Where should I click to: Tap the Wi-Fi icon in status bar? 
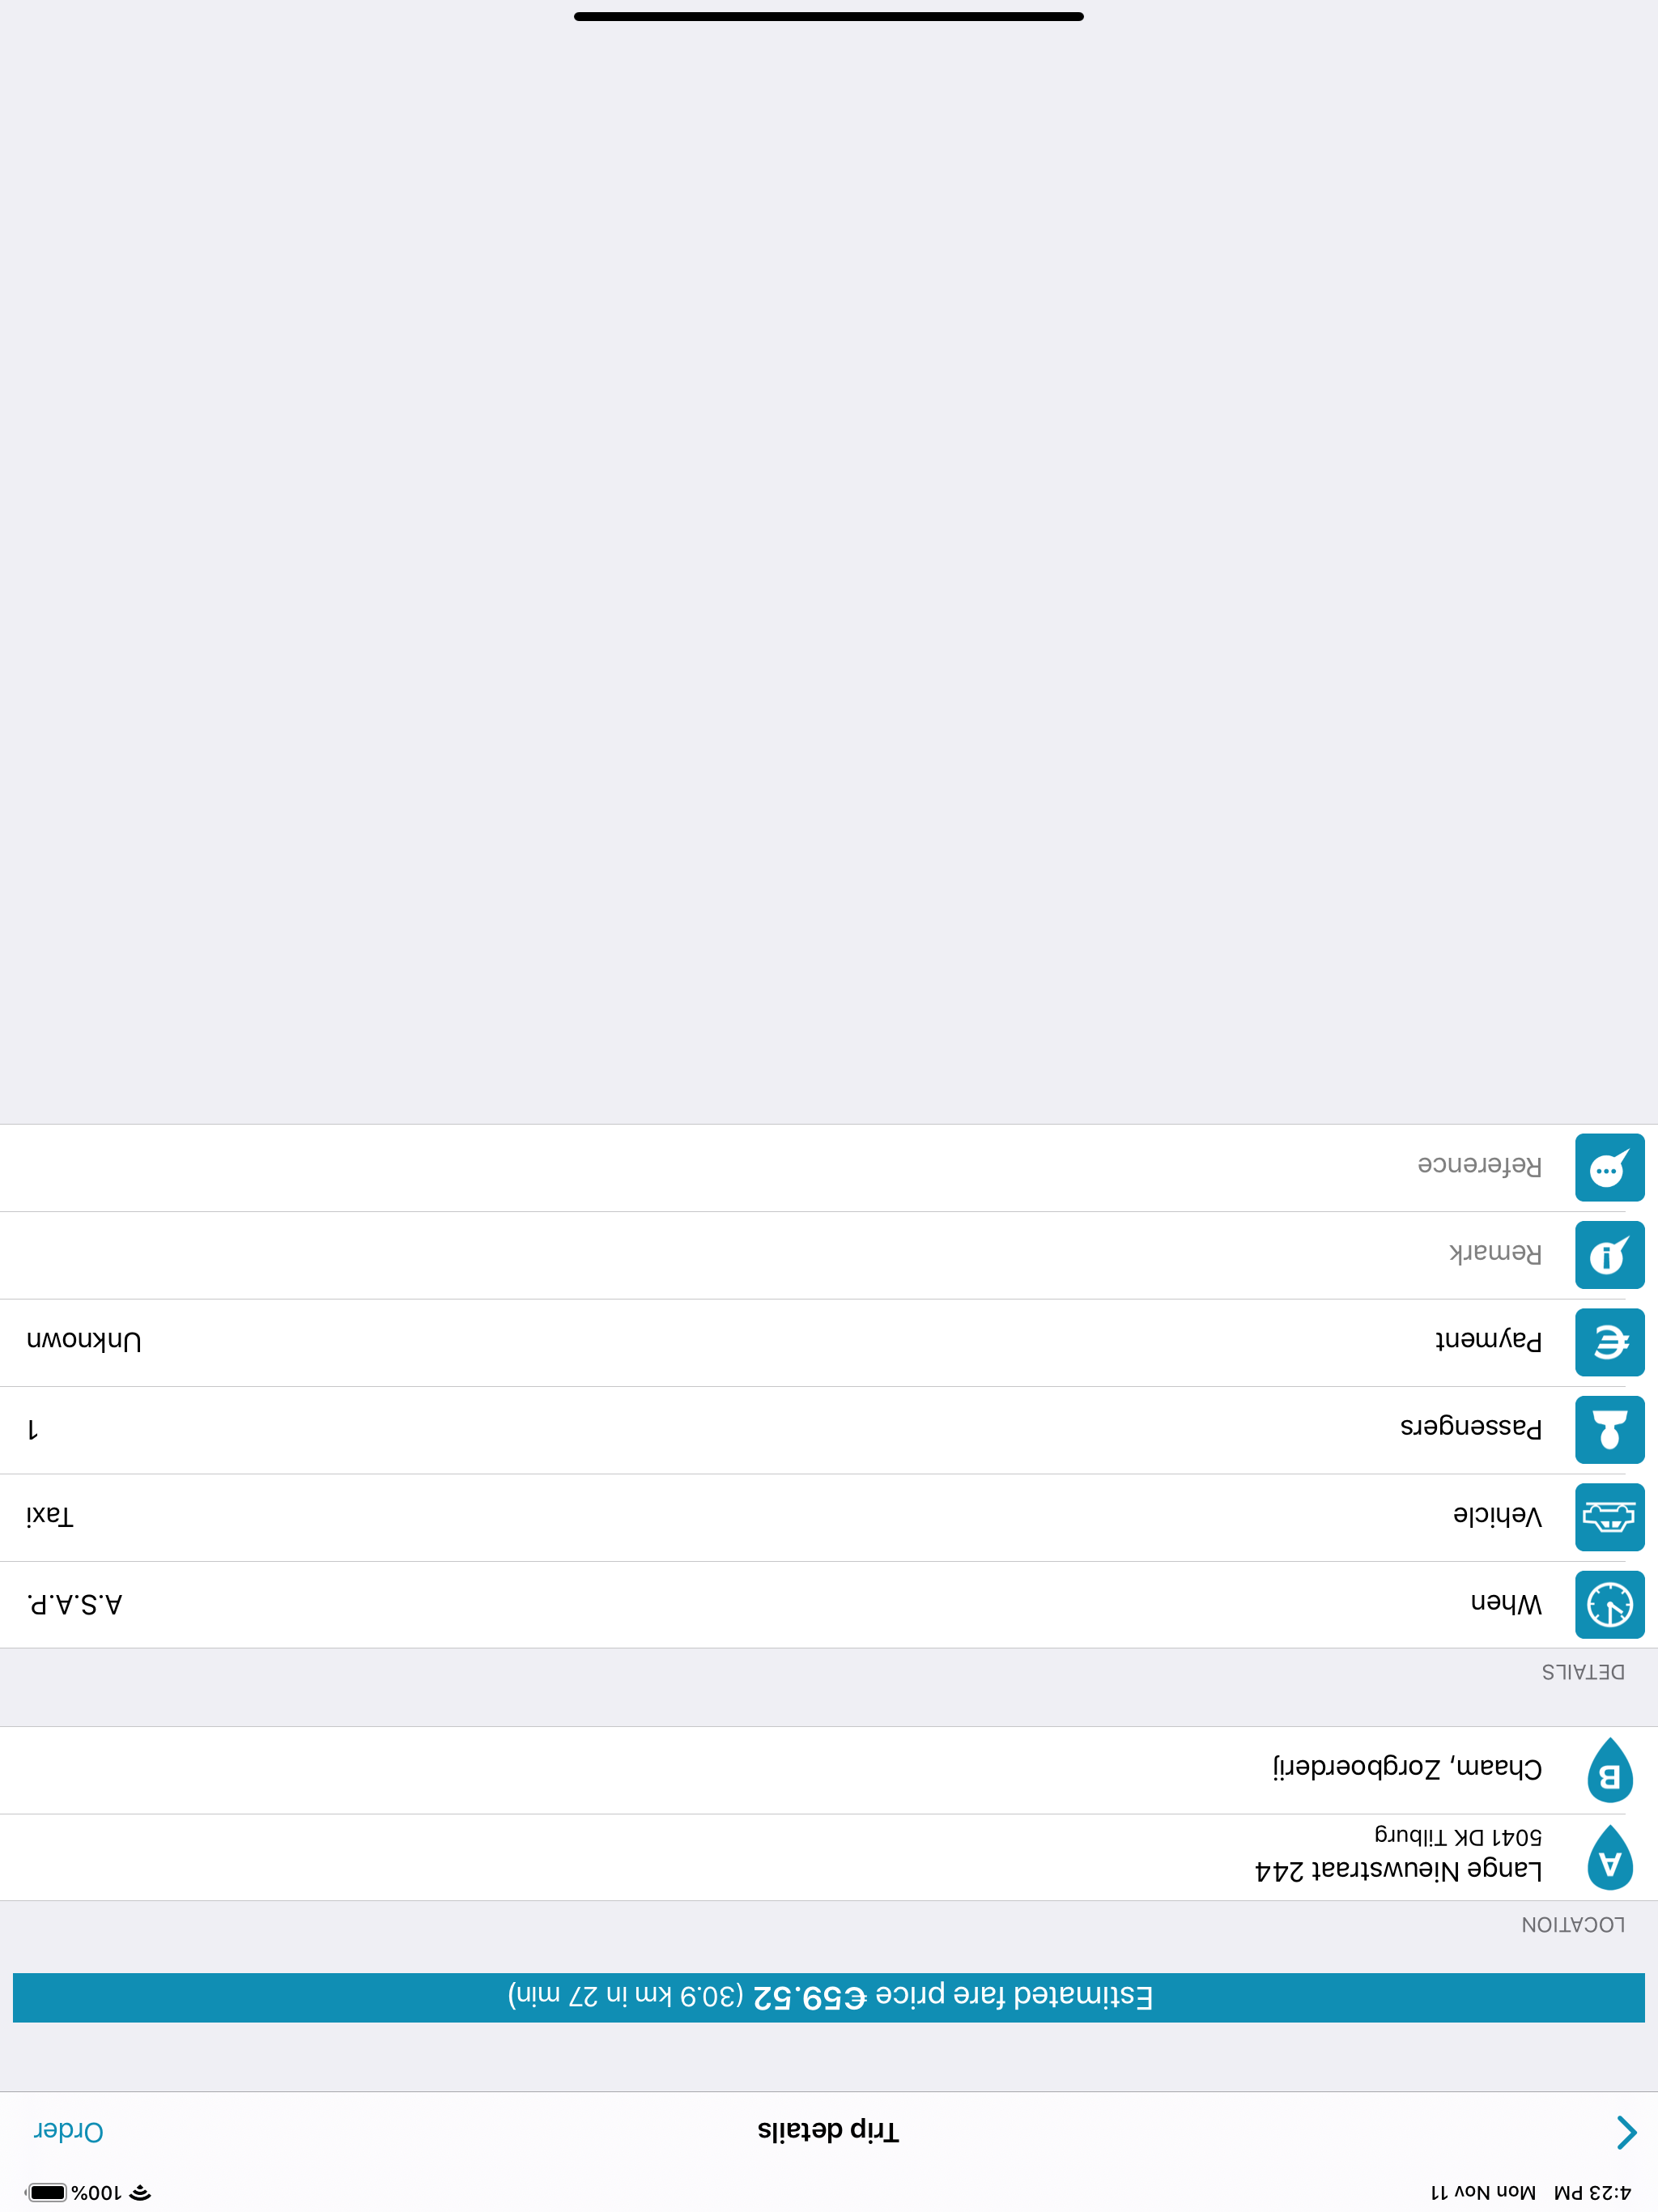tap(140, 2192)
